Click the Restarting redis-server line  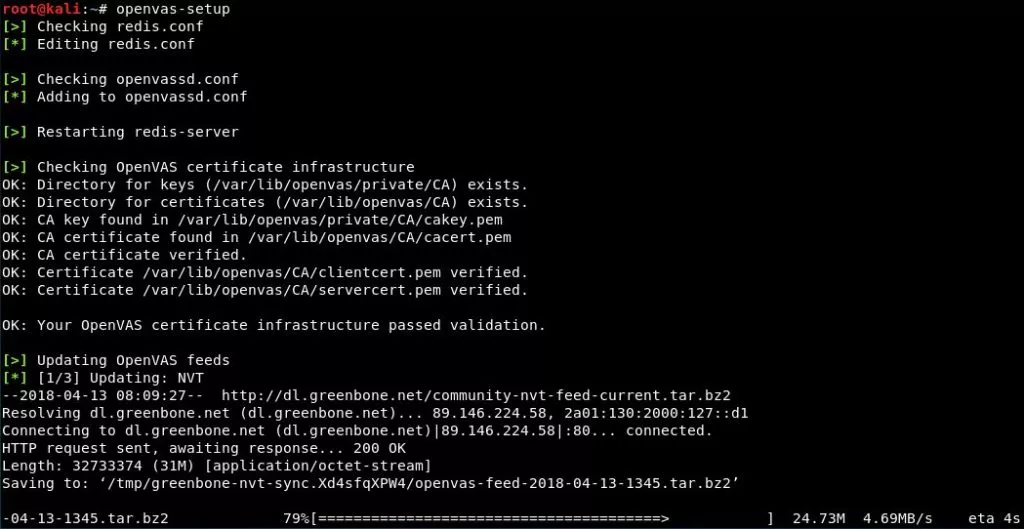[x=120, y=133]
